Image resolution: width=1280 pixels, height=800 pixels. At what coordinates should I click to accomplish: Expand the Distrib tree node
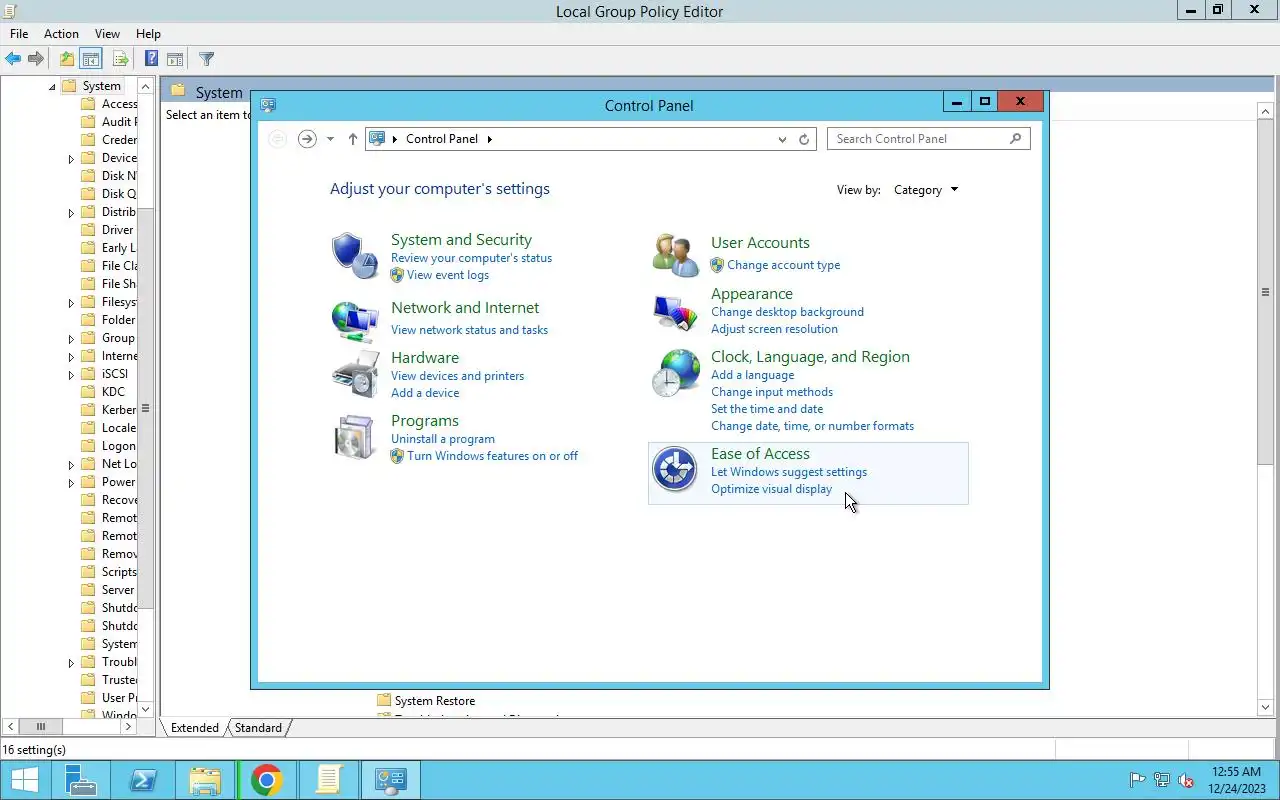[71, 212]
